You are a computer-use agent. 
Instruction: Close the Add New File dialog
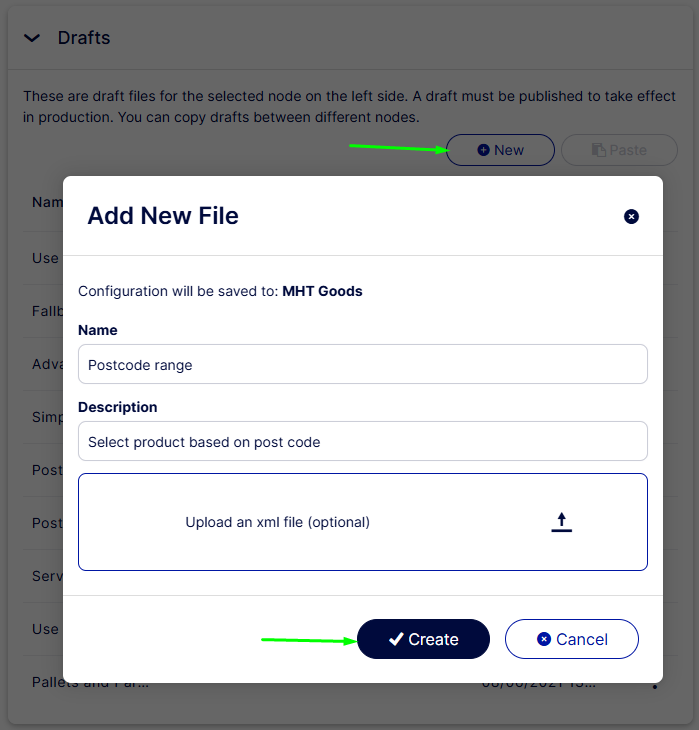point(631,216)
